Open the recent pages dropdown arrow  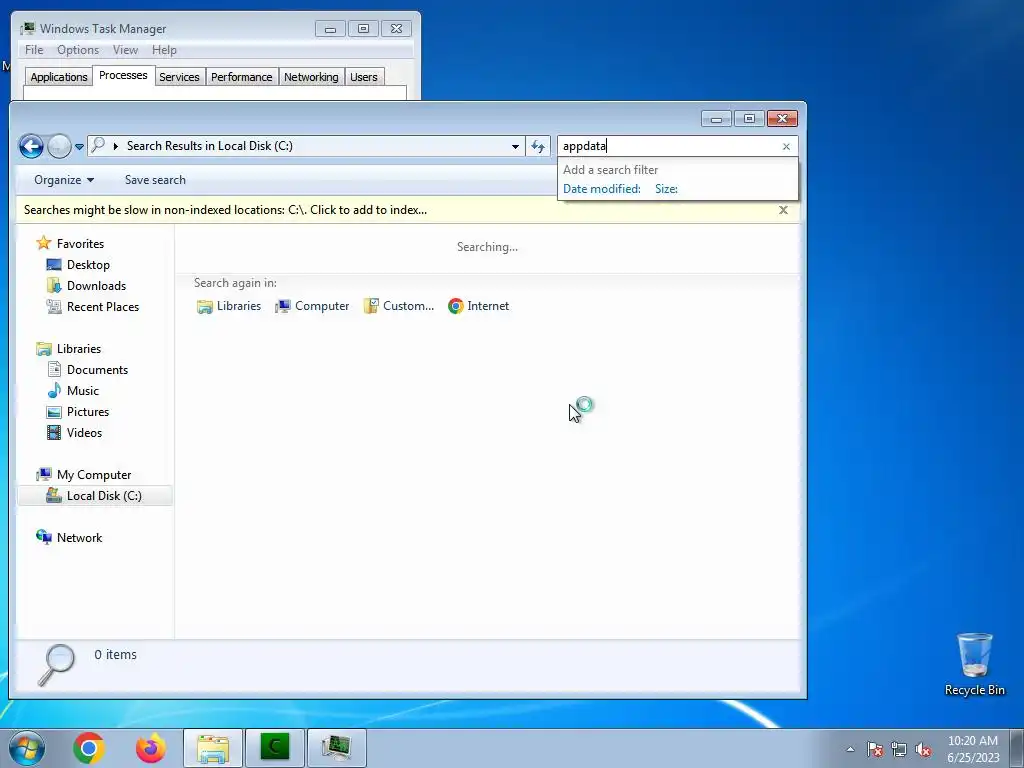point(79,146)
